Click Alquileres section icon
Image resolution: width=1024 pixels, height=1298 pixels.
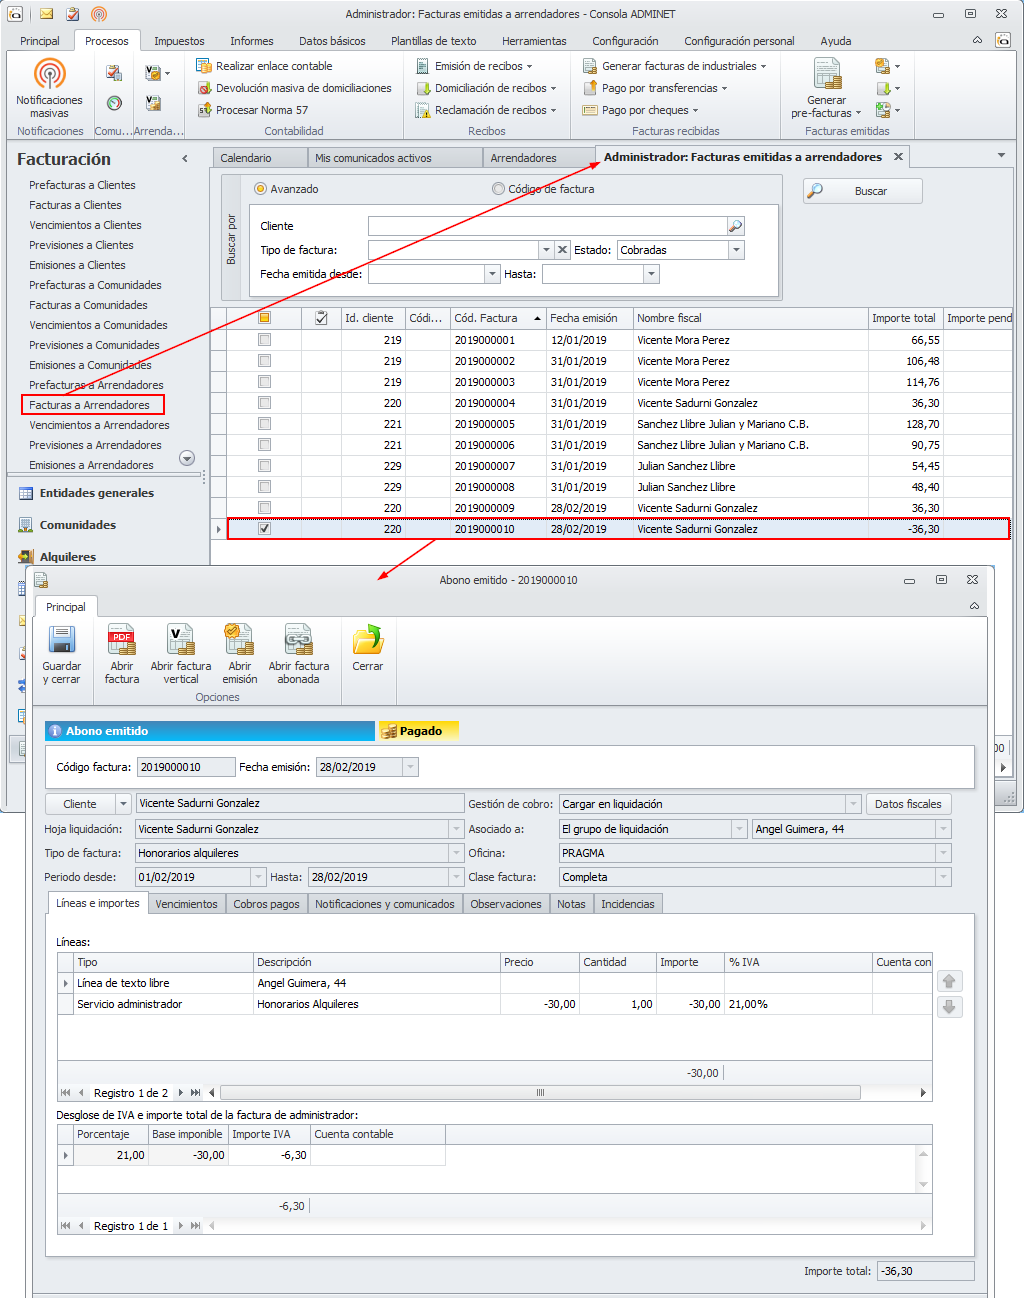tap(26, 557)
